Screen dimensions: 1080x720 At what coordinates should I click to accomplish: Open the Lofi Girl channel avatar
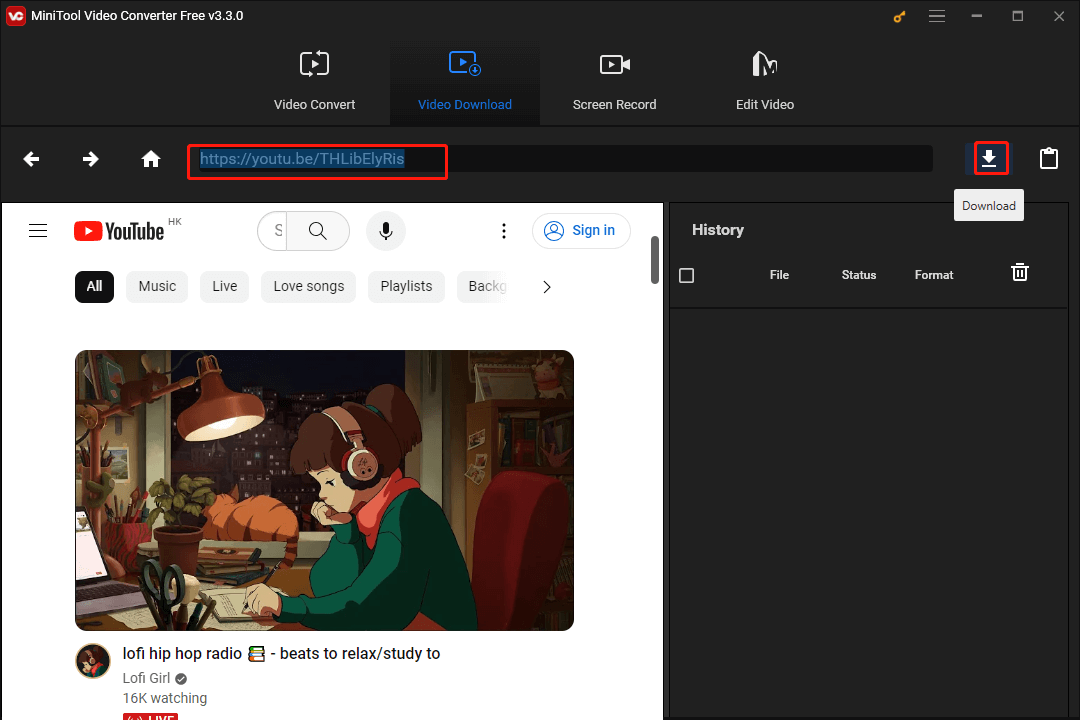[93, 661]
